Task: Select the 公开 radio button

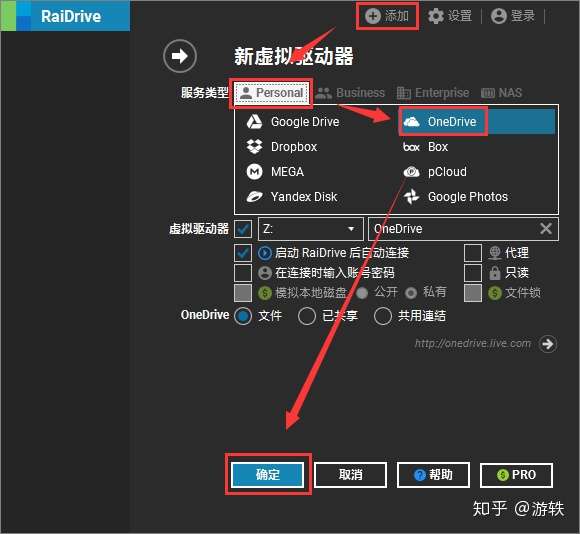Action: pyautogui.click(x=362, y=293)
